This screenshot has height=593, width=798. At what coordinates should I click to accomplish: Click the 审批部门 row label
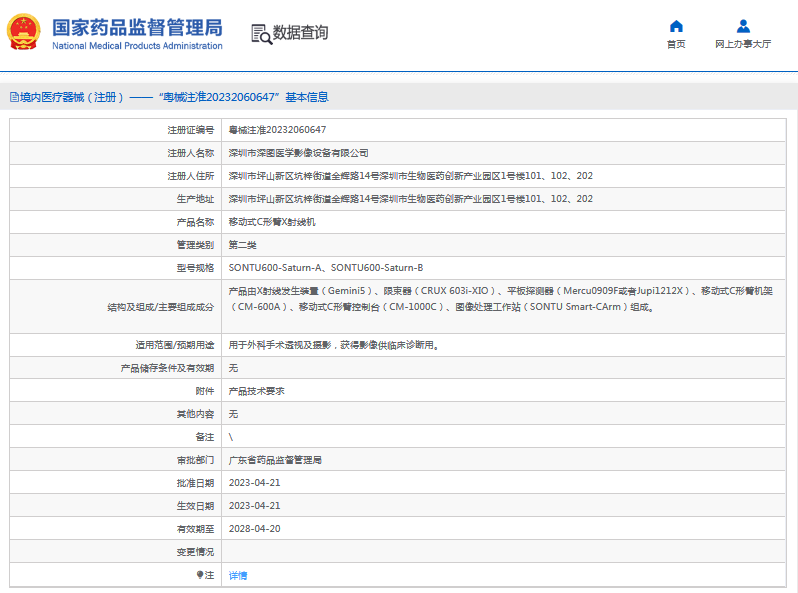[x=195, y=460]
